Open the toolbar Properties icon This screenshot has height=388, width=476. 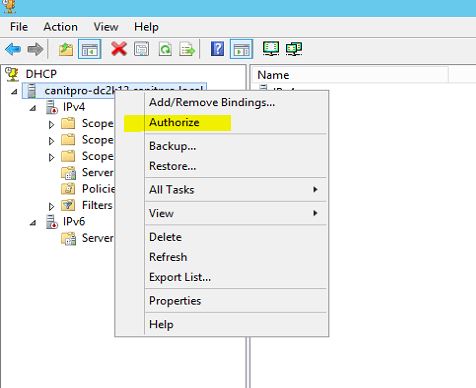[141, 49]
